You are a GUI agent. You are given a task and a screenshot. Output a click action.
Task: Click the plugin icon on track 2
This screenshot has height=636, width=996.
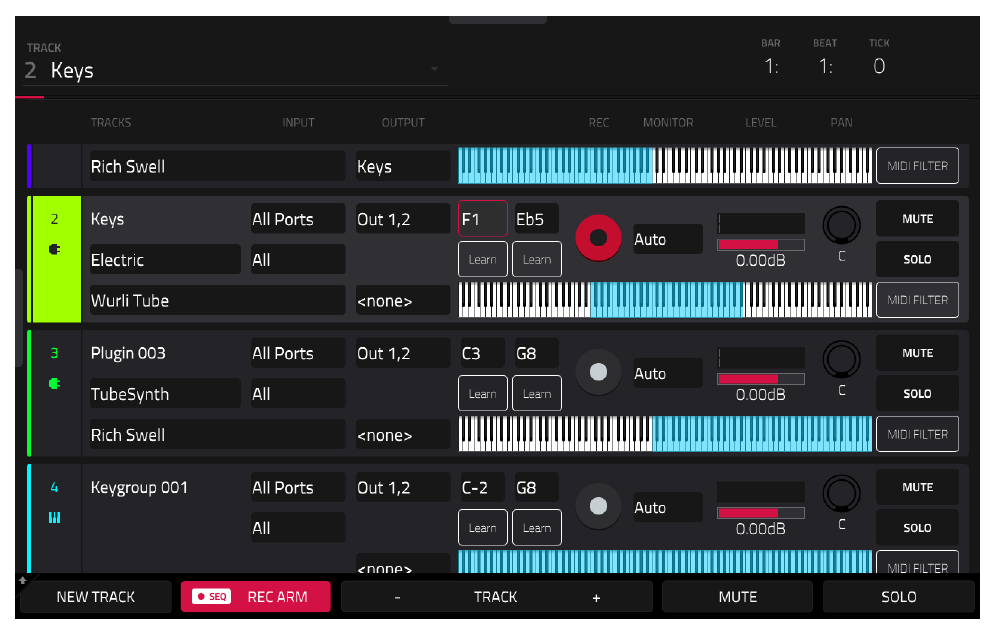pyautogui.click(x=55, y=250)
